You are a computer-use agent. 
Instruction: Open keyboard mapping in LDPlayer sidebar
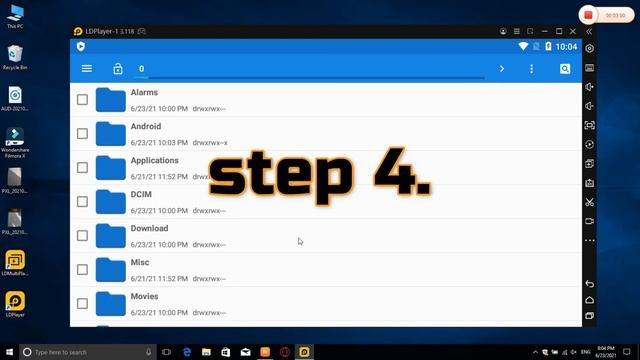[x=589, y=68]
